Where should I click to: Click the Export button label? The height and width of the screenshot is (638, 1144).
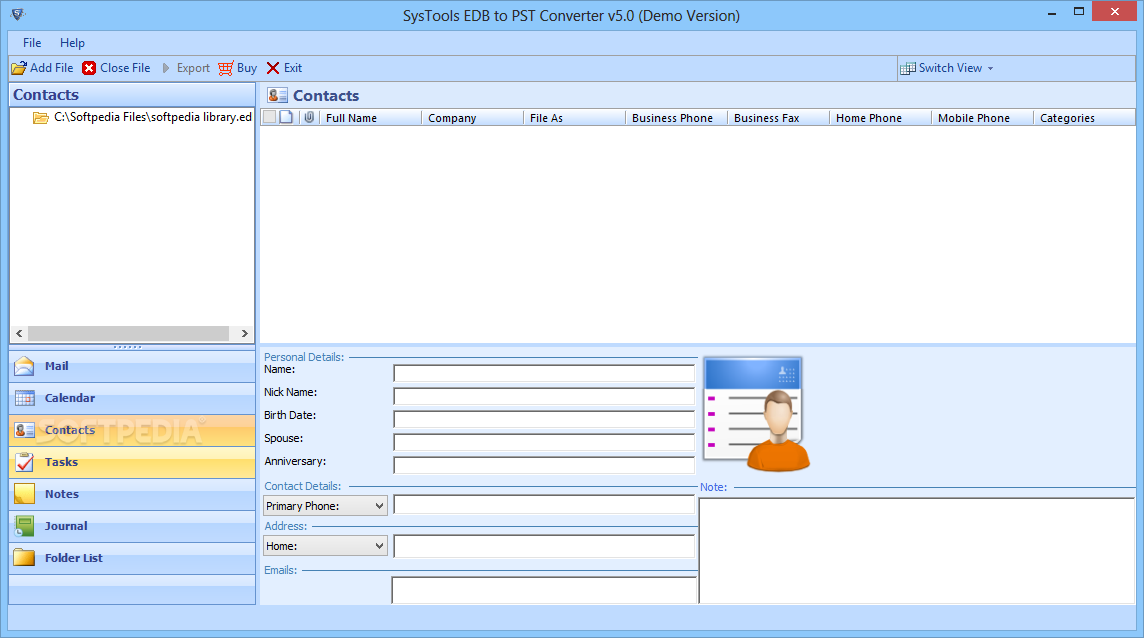coord(193,68)
